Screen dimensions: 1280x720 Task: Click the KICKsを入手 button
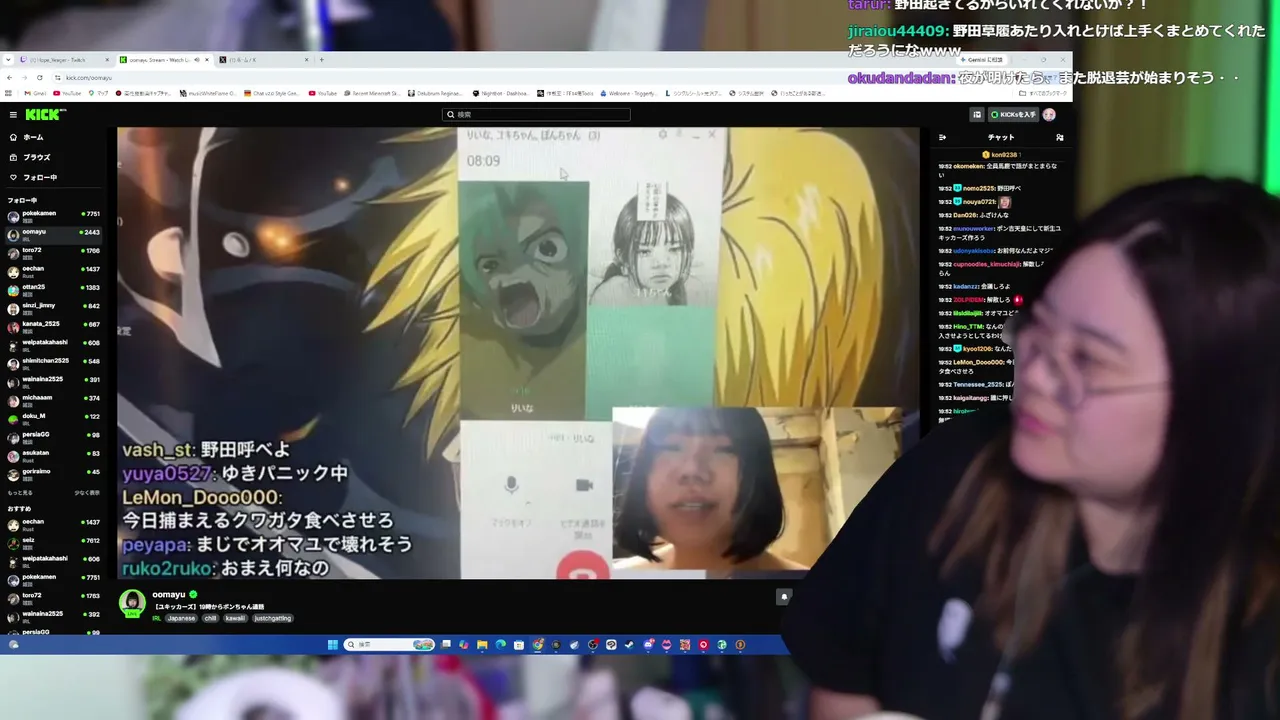coord(1013,115)
